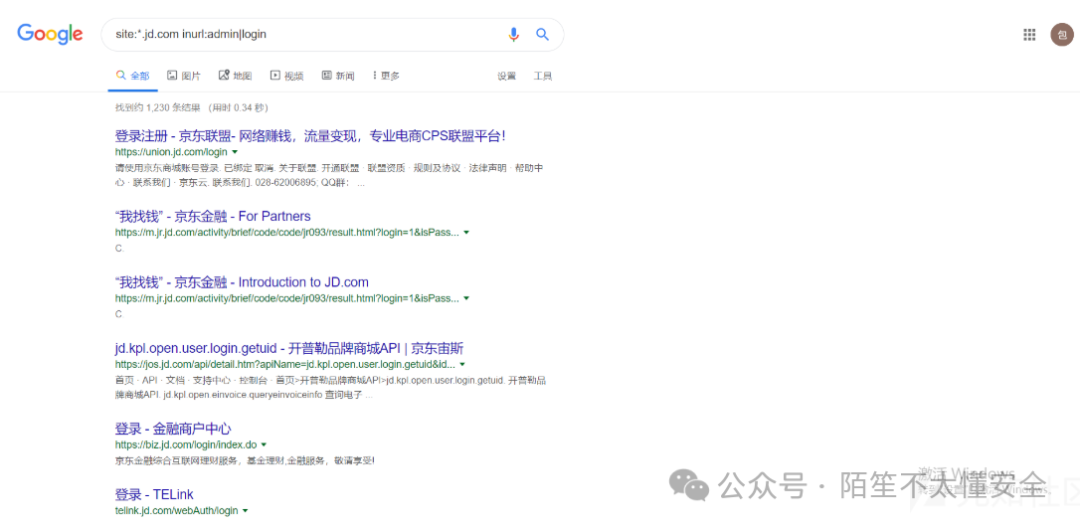The image size is (1080, 528).
Task: Switch to the 图片 images tab
Action: click(x=184, y=76)
